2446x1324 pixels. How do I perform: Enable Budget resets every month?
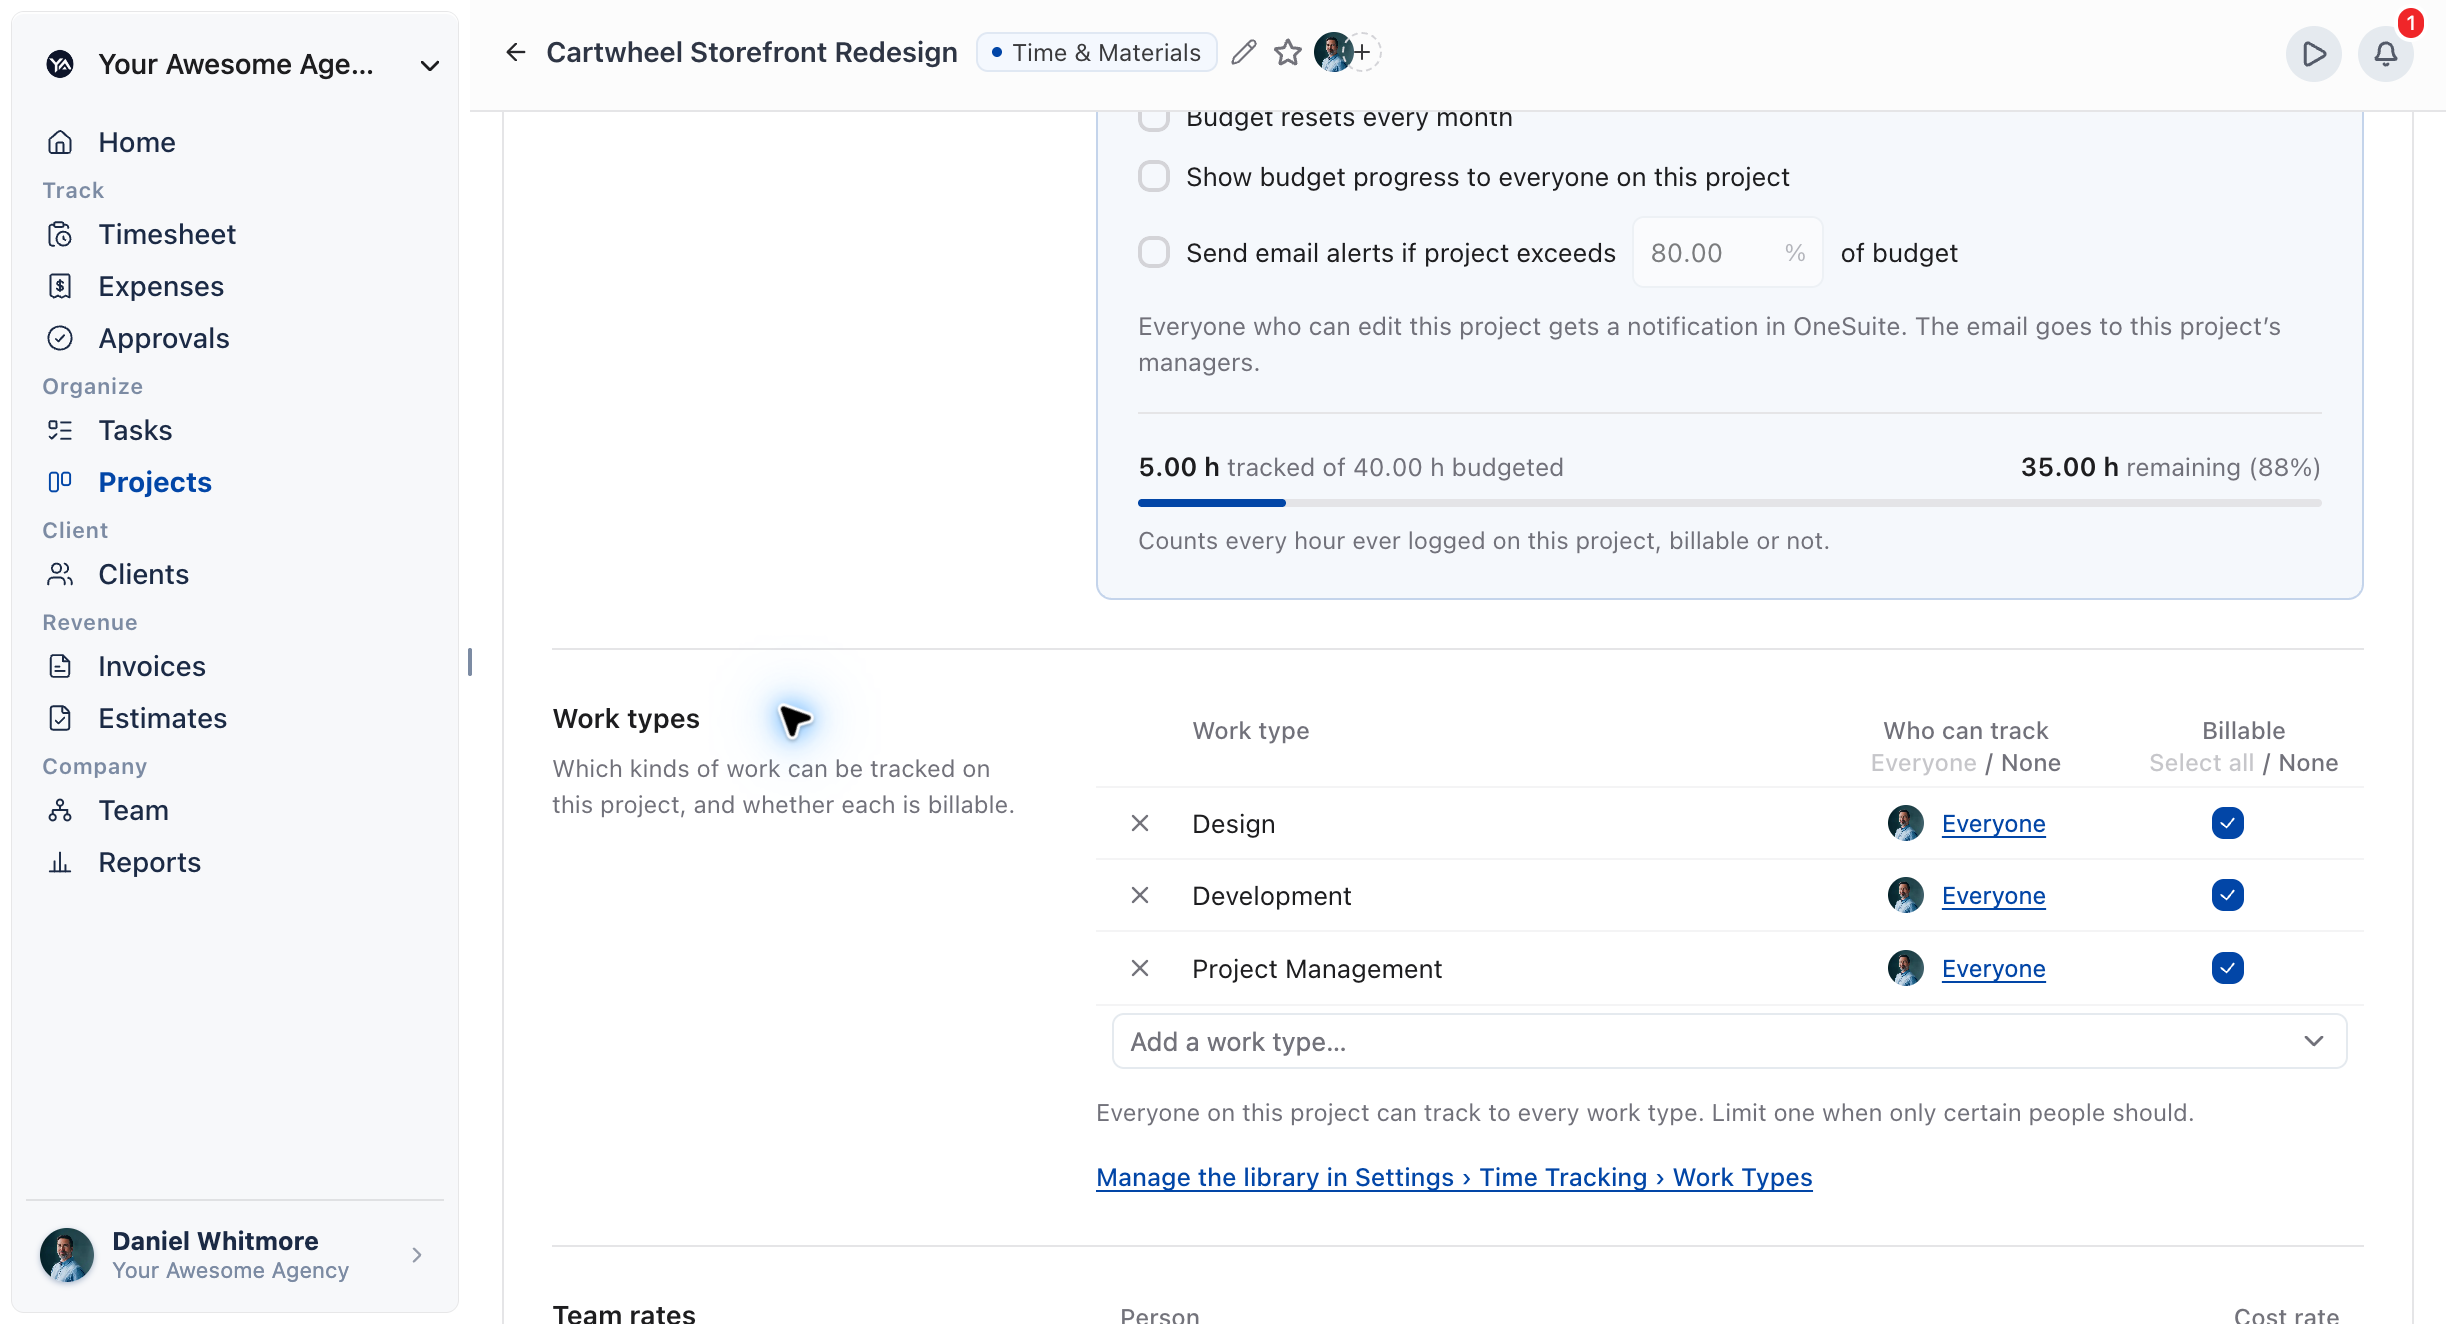point(1154,118)
